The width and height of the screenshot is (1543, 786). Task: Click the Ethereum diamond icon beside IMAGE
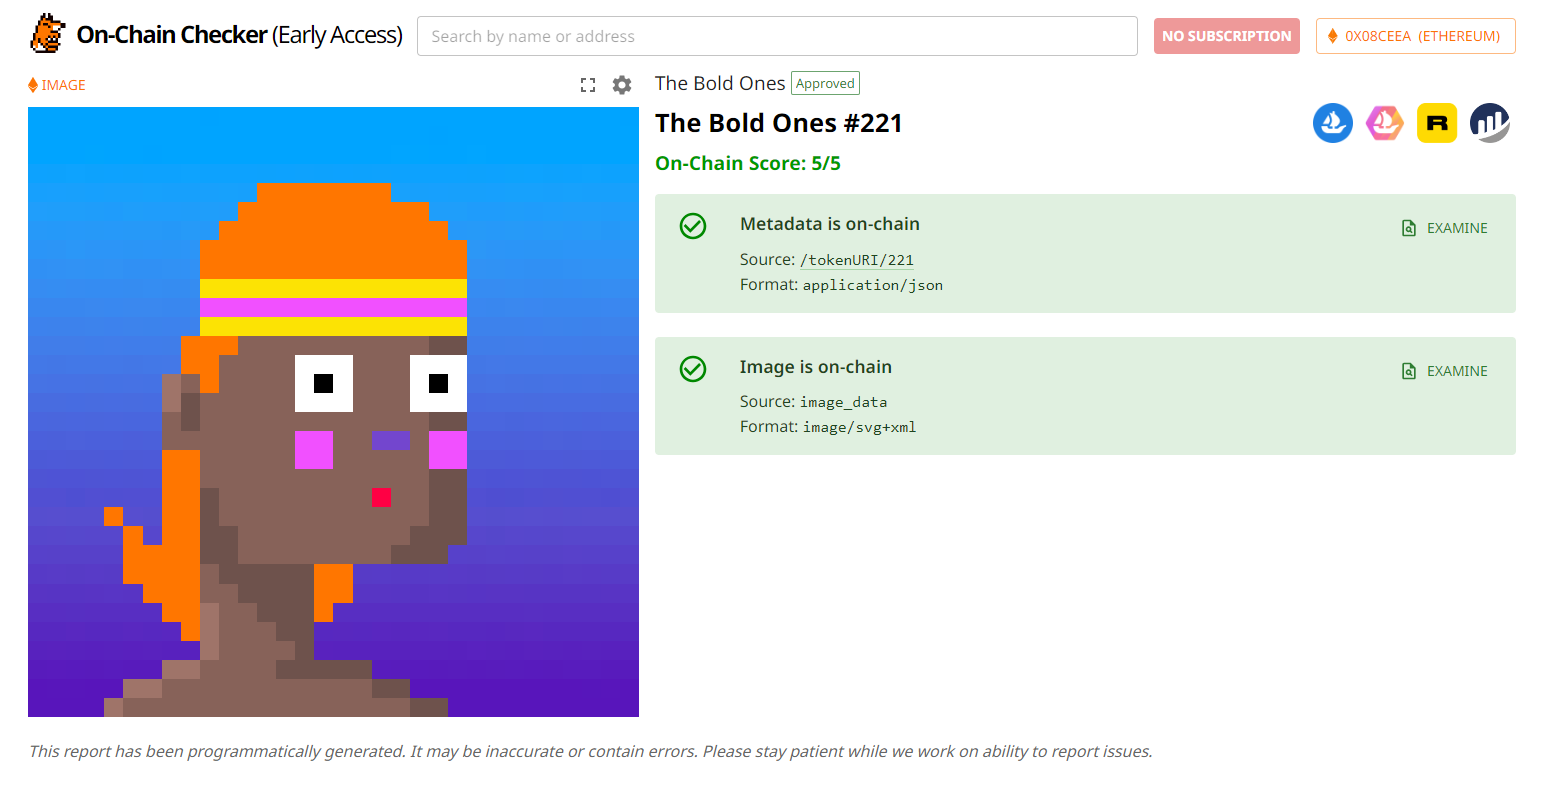33,85
